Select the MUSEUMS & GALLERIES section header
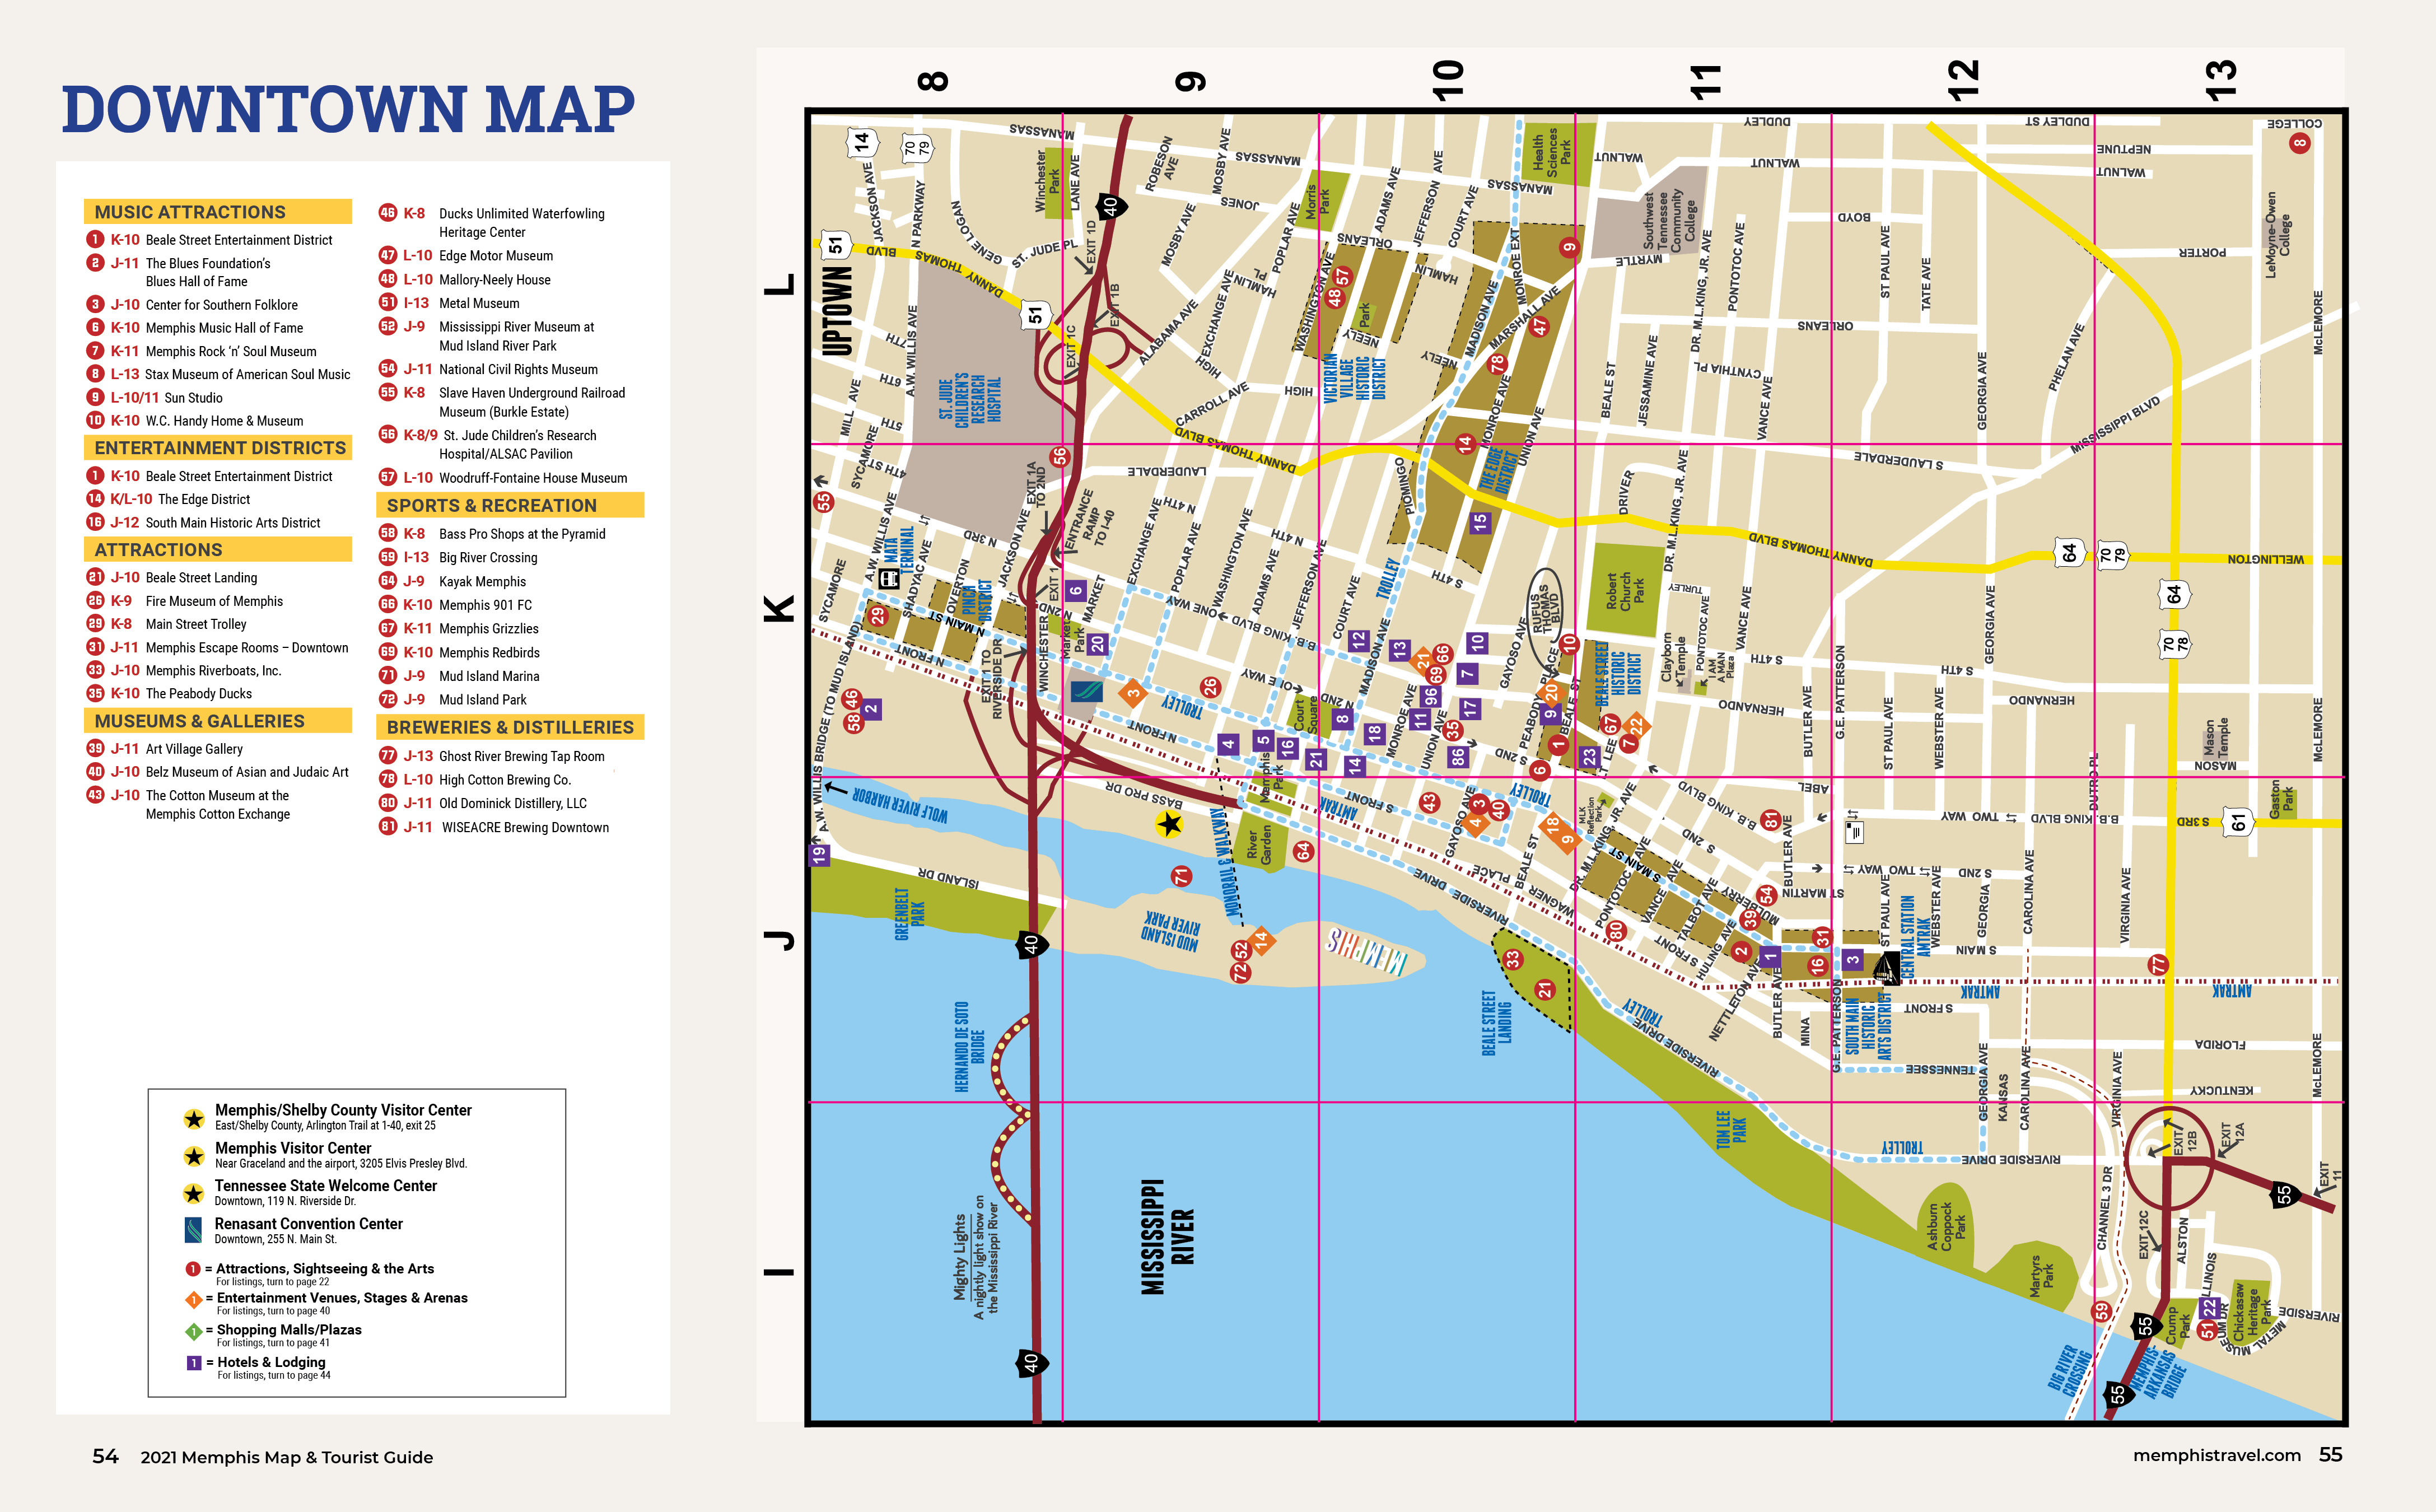Screen dimensions: 2436x1512 click(x=218, y=721)
